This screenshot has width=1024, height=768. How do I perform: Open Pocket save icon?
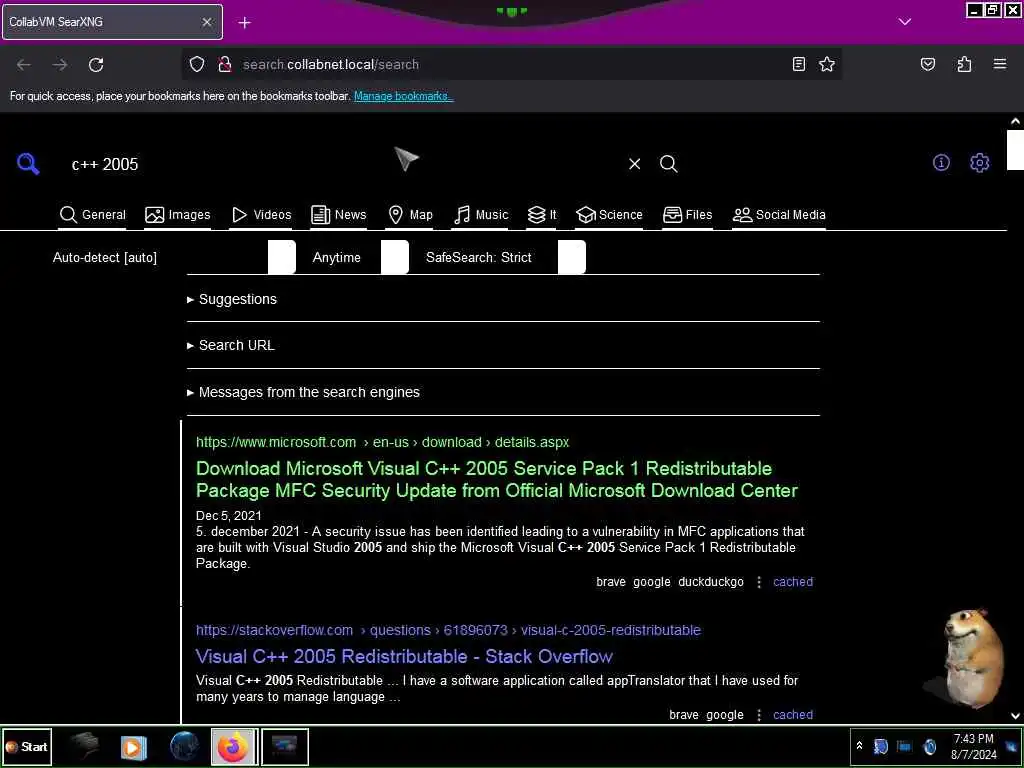pos(928,64)
